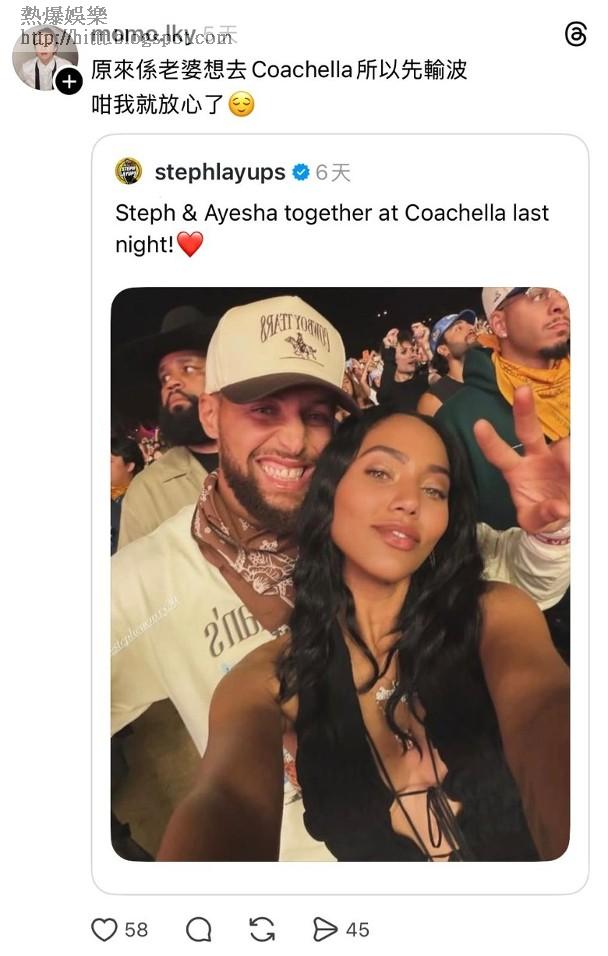The image size is (608, 956).
Task: View the Coachella selfie photo
Action: 340,573
